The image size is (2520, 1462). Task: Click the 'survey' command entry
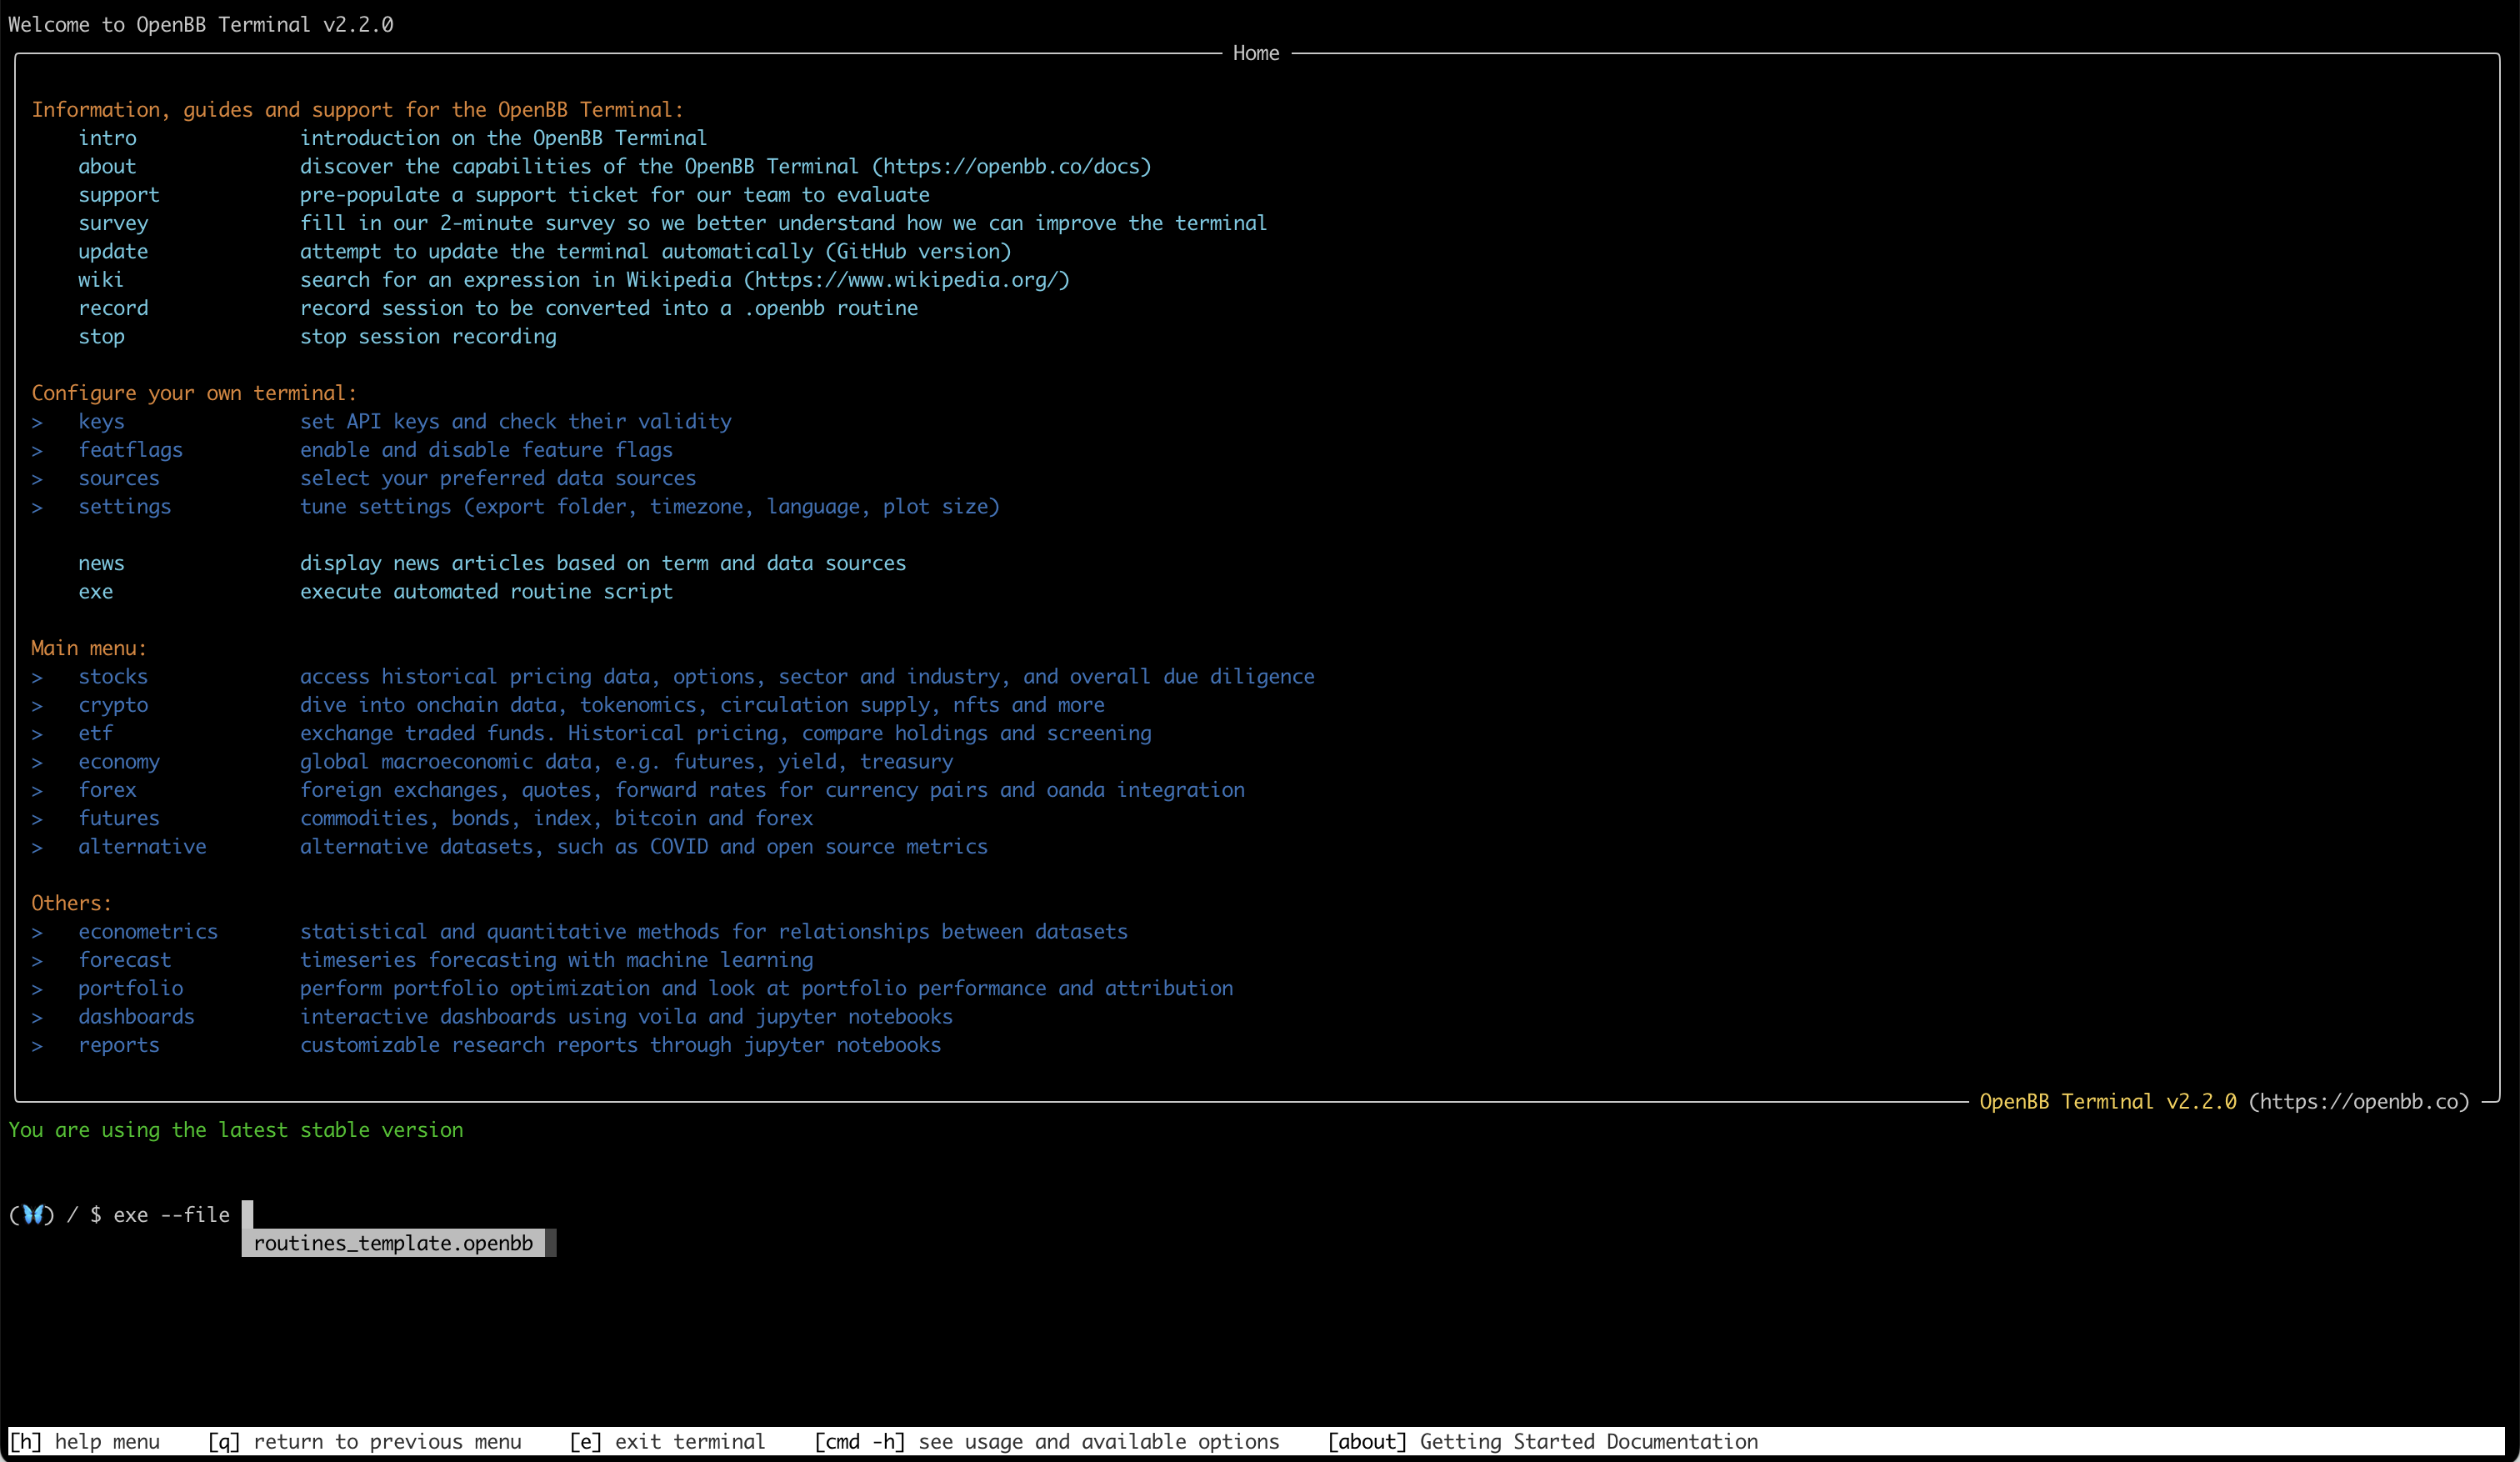tap(113, 223)
